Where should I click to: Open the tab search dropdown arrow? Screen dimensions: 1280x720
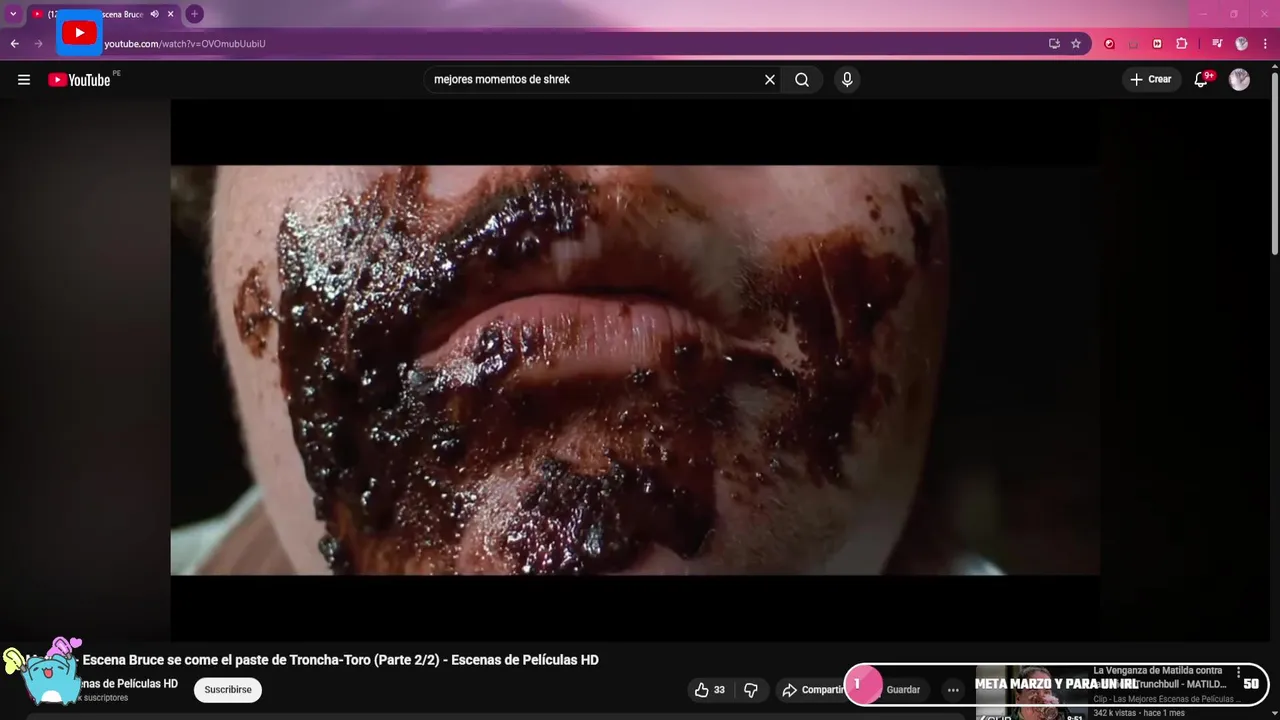[x=13, y=14]
